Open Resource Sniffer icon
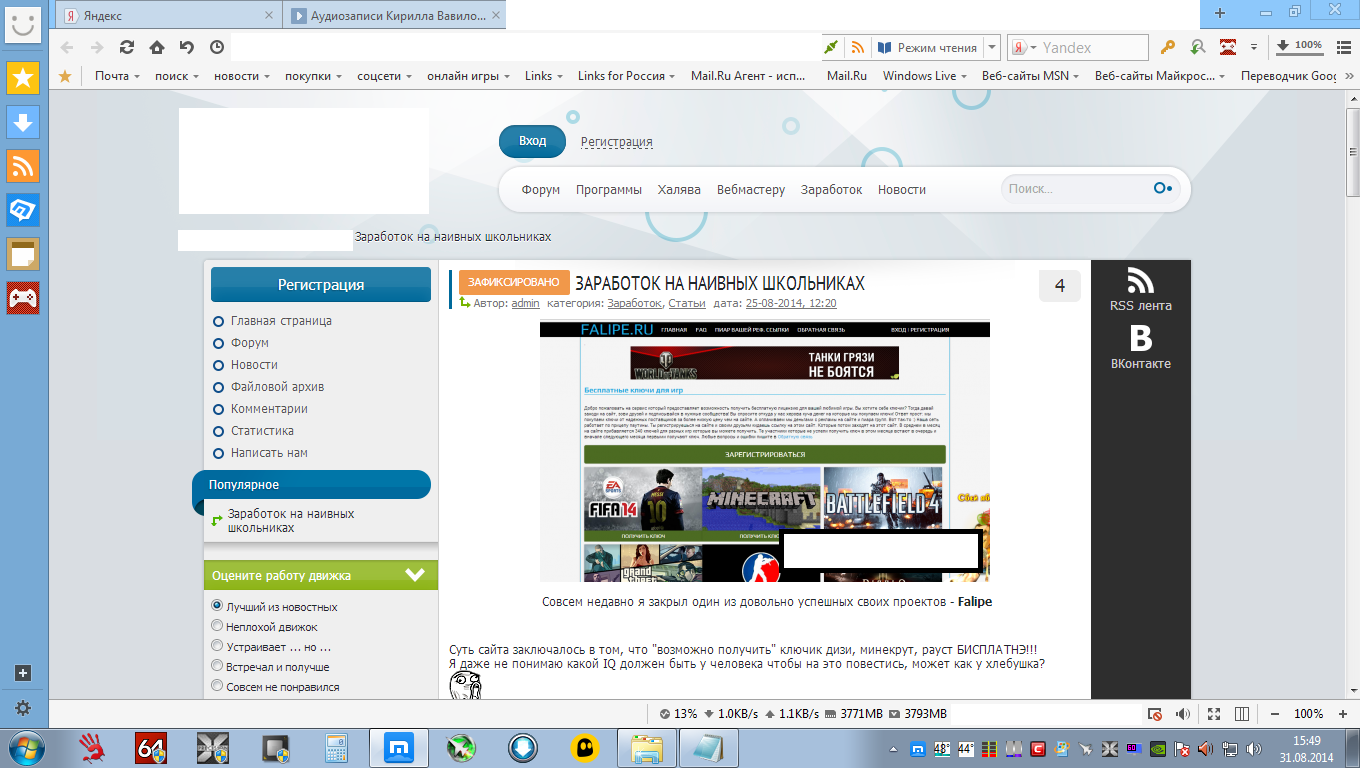This screenshot has height=768, width=1360. [x=1197, y=47]
